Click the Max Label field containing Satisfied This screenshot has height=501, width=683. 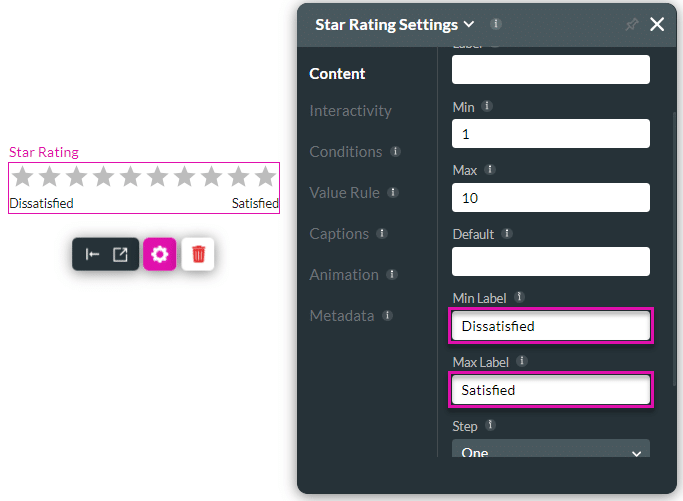[551, 390]
